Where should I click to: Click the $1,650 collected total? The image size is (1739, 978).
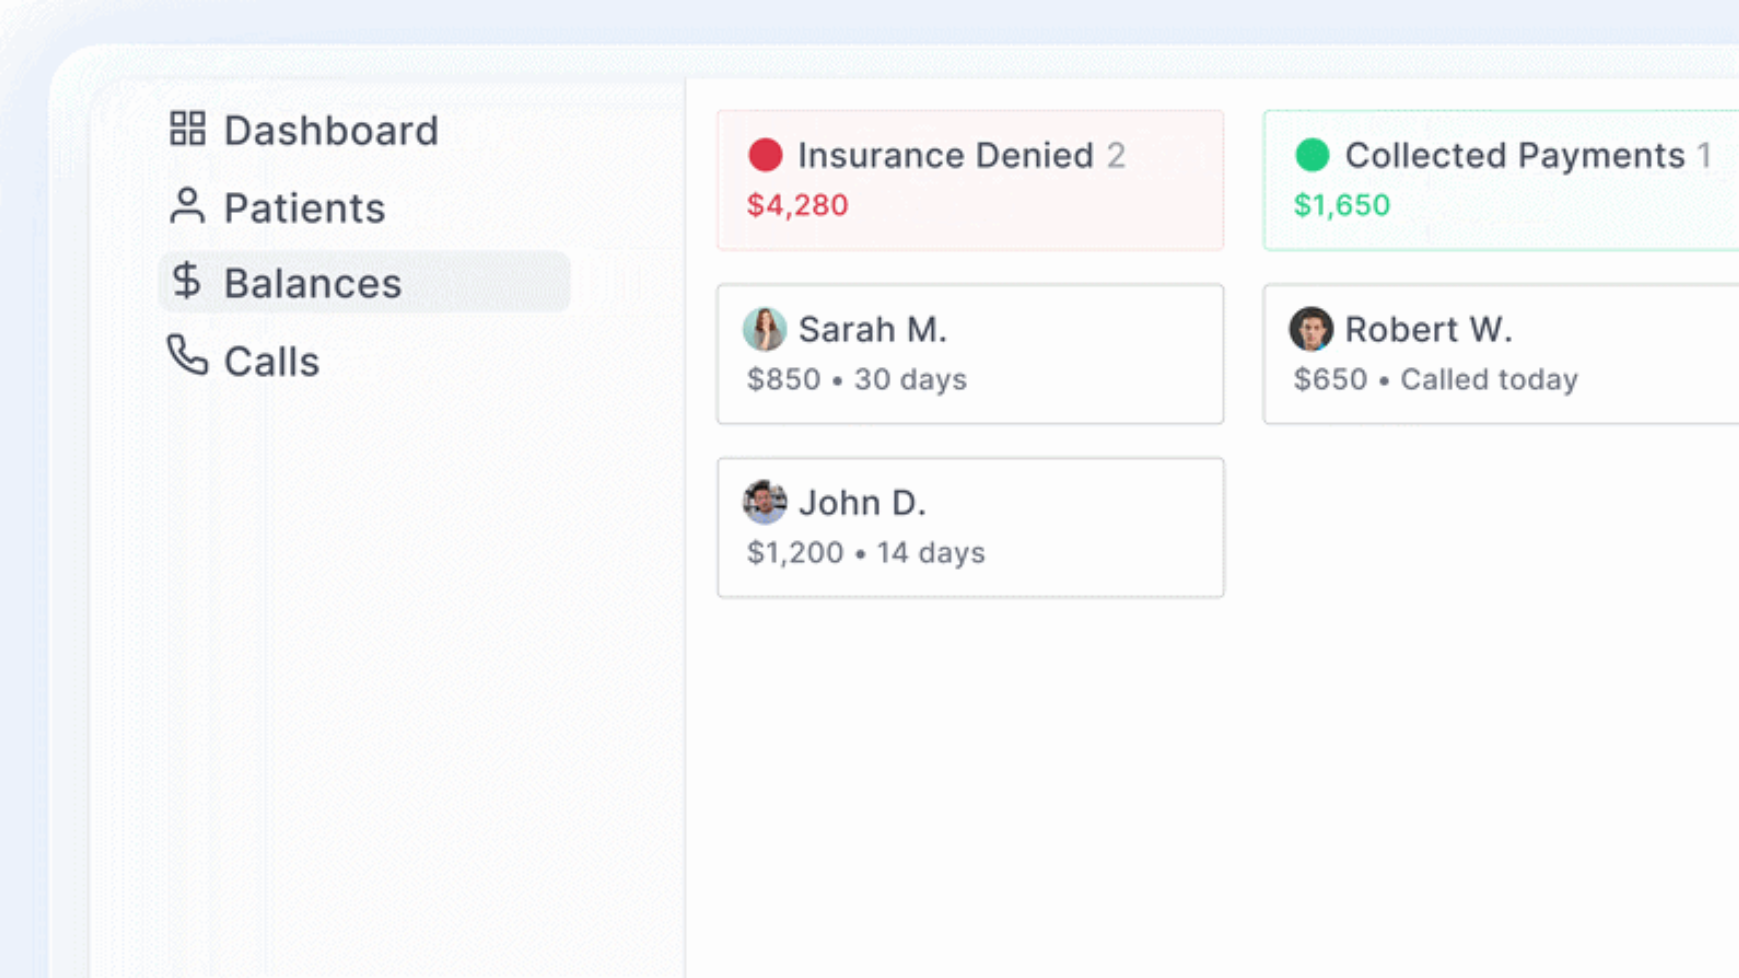pos(1342,205)
